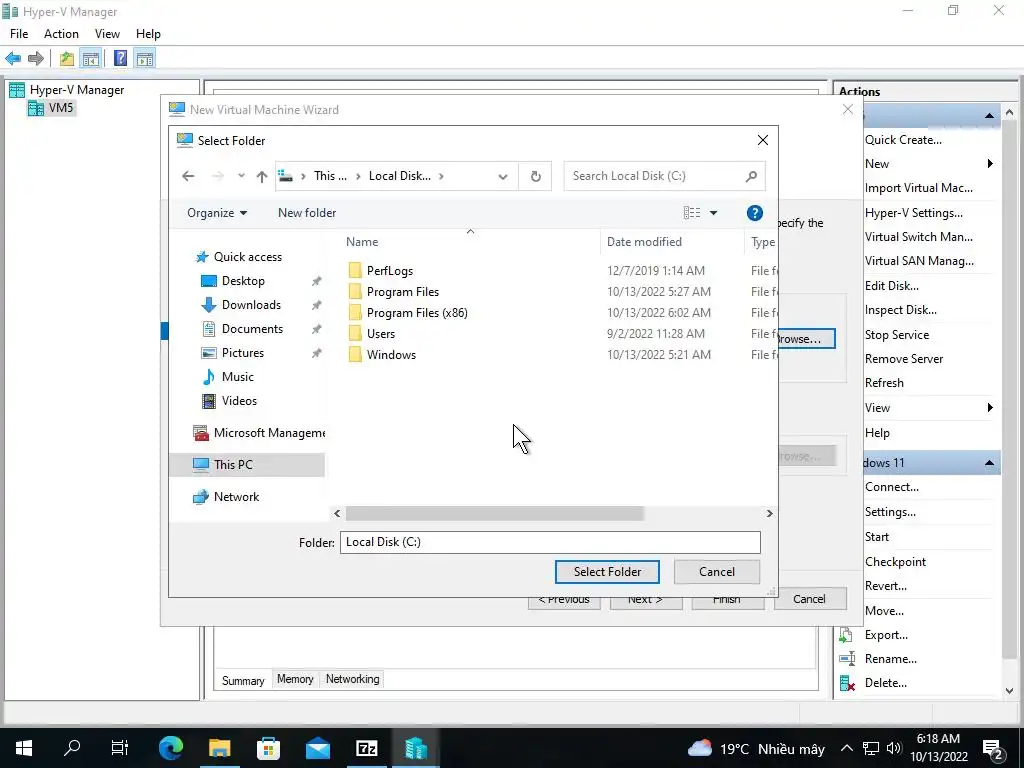Click the Show/Hide Console Tree toolbar icon
1024x768 pixels.
coord(91,59)
